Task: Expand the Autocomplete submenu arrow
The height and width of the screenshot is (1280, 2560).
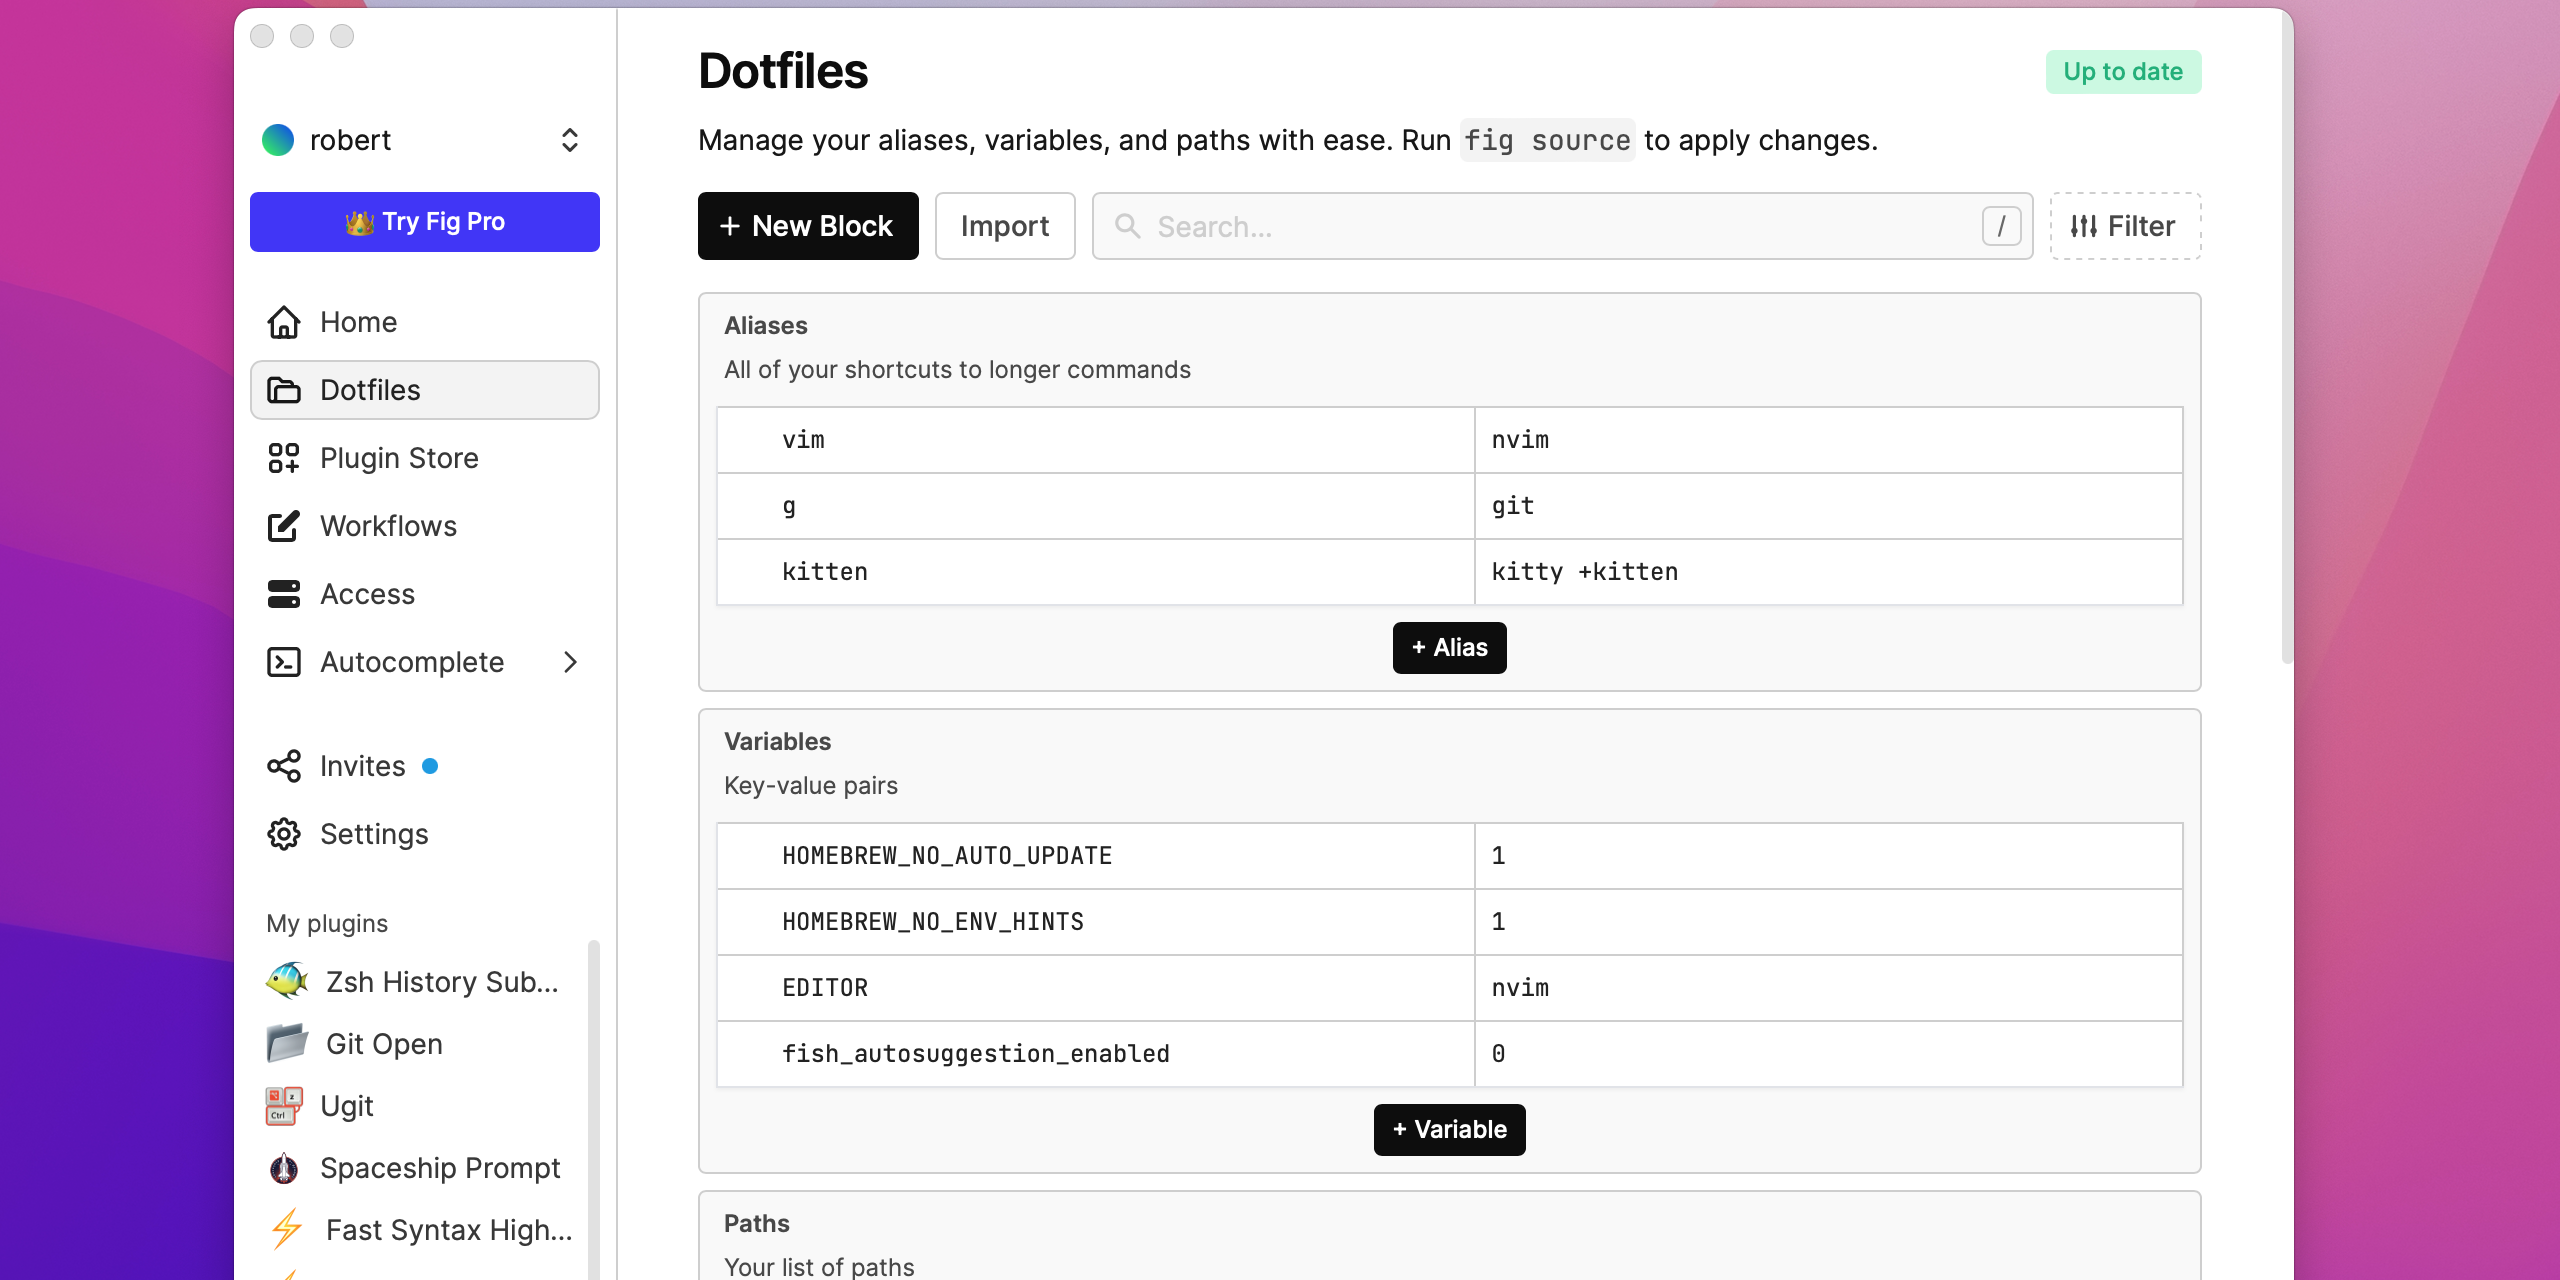Action: [571, 661]
